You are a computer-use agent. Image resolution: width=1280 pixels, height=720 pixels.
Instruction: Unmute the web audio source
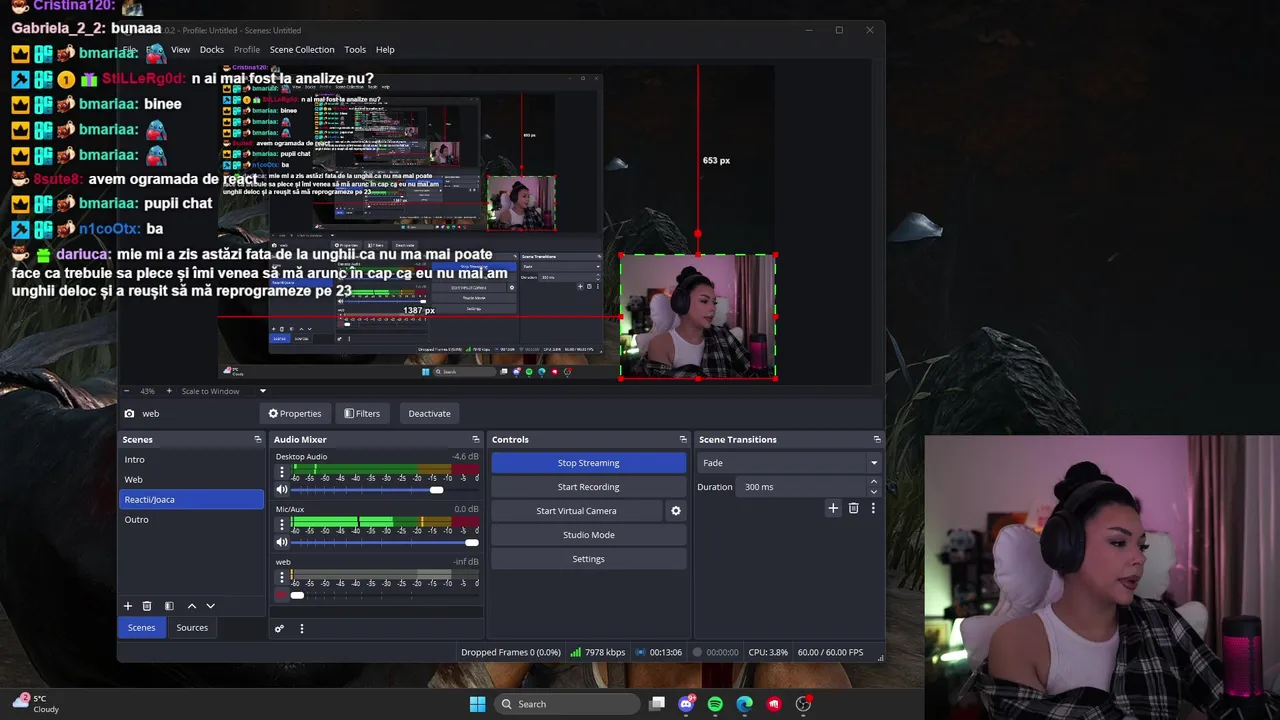282,595
